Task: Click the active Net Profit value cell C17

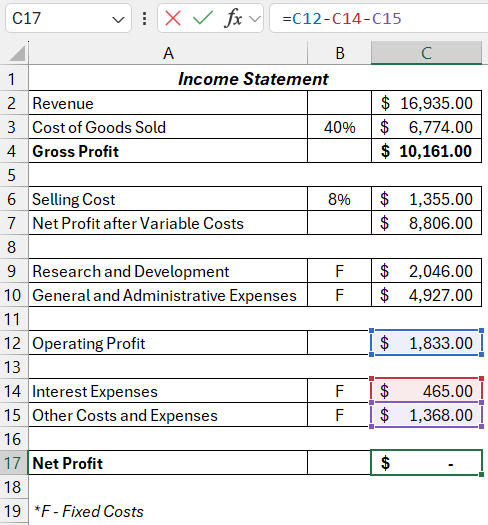Action: 426,463
